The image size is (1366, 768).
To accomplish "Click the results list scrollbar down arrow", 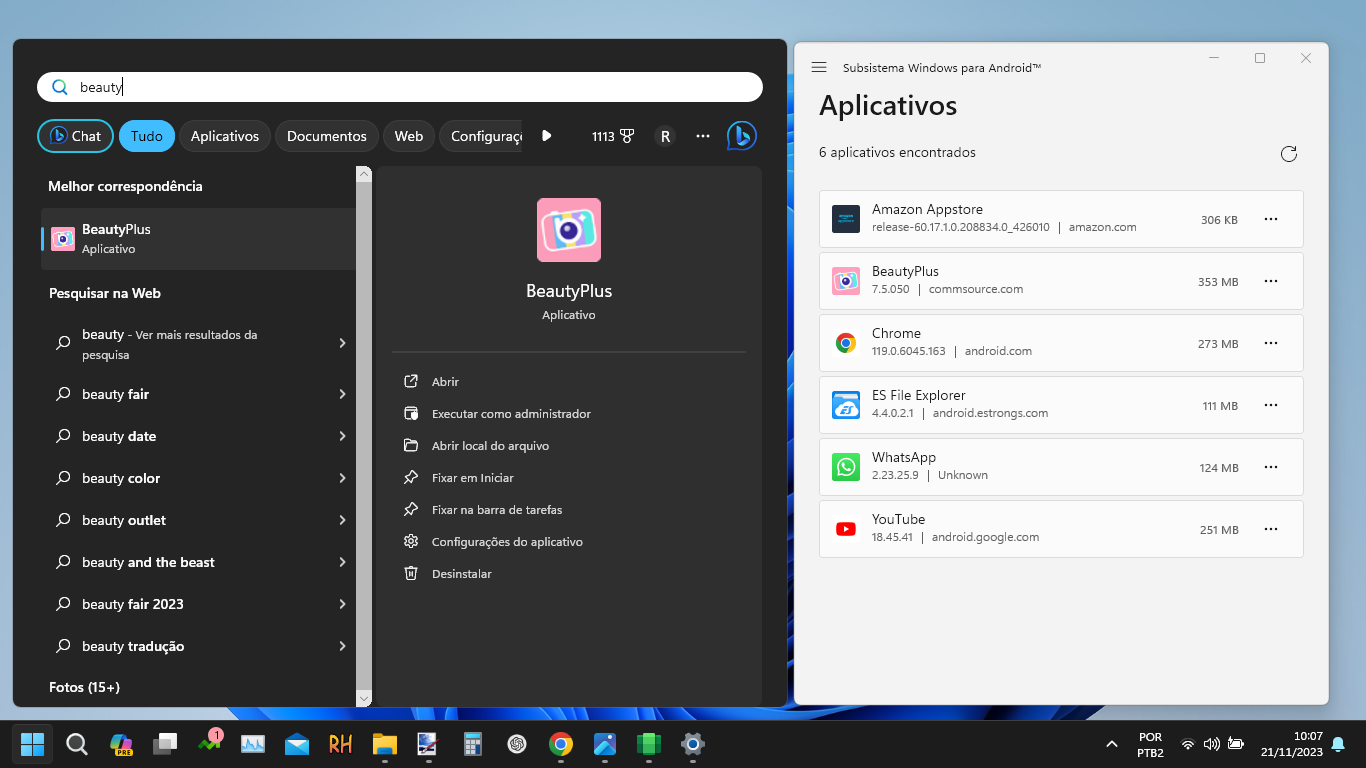I will coord(364,698).
